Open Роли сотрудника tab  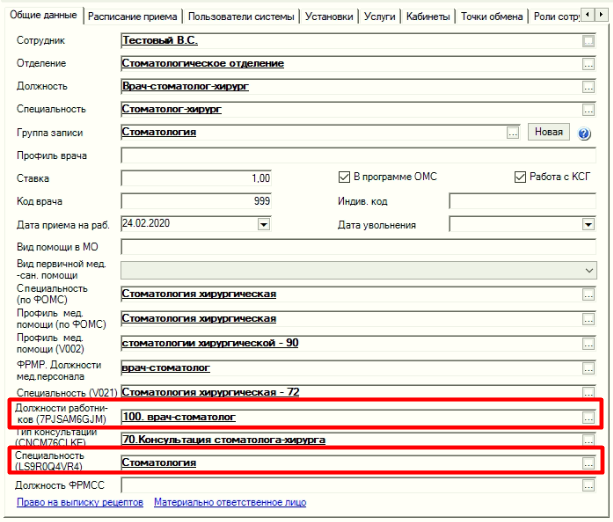(x=557, y=16)
